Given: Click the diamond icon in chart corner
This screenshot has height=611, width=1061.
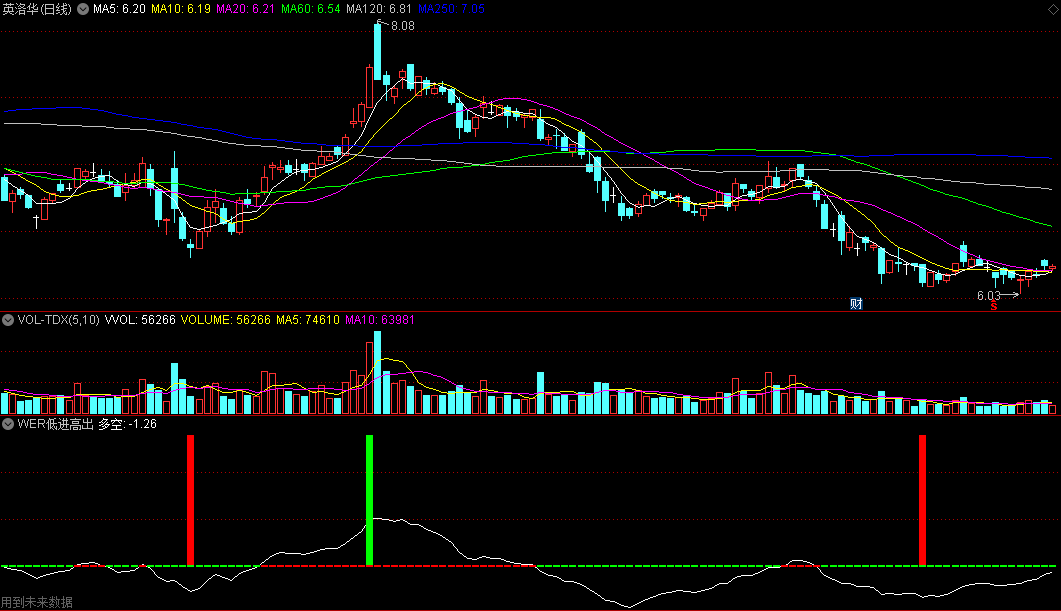Looking at the screenshot, I should [1054, 7].
